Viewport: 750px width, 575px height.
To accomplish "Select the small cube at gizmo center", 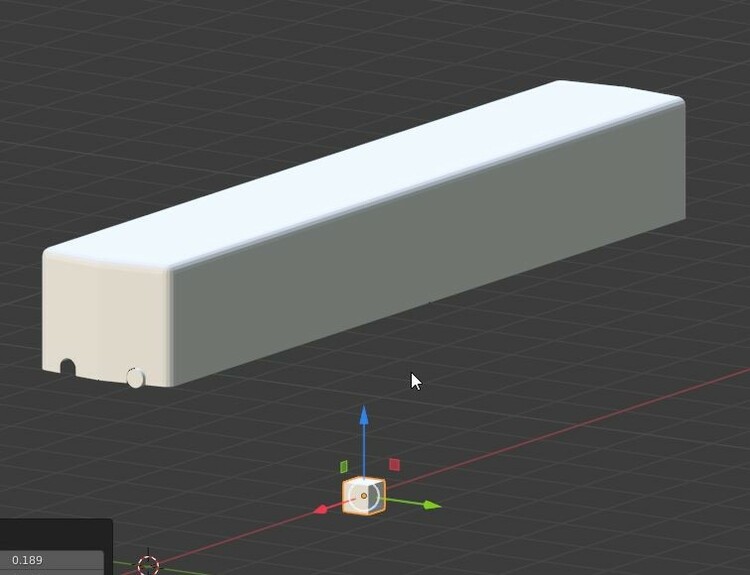I will pos(364,496).
